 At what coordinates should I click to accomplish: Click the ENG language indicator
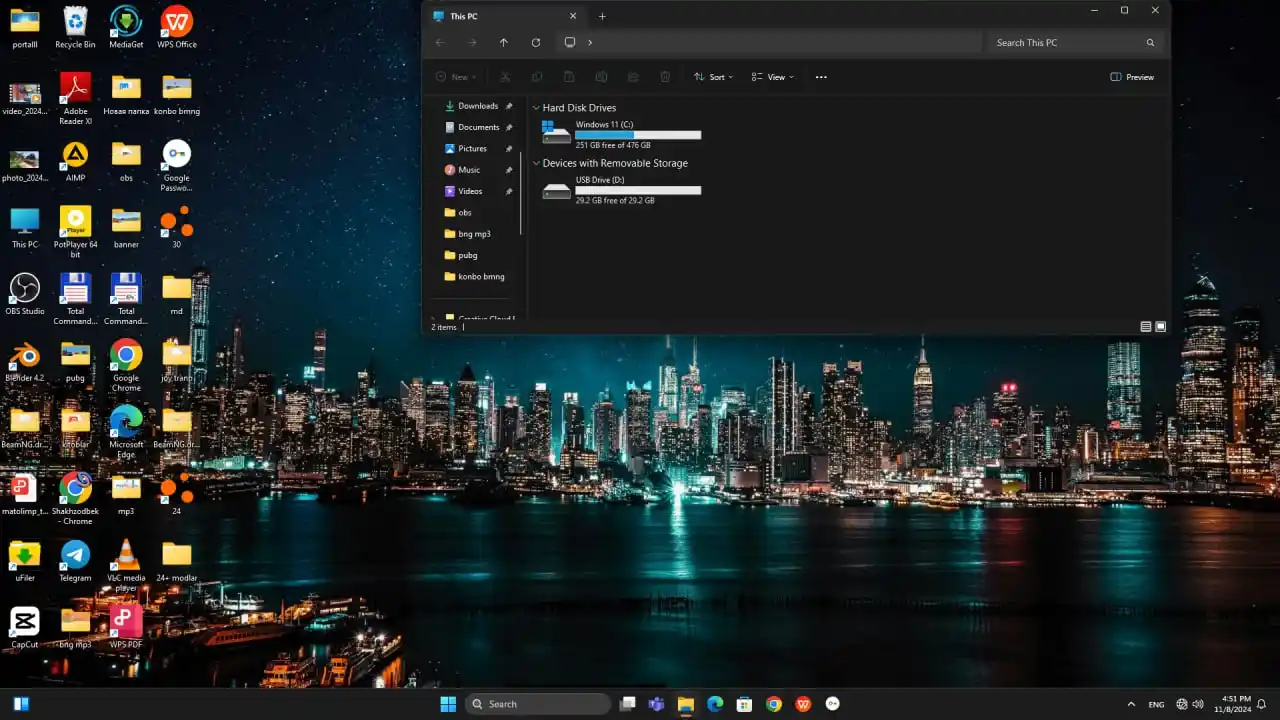click(x=1156, y=704)
